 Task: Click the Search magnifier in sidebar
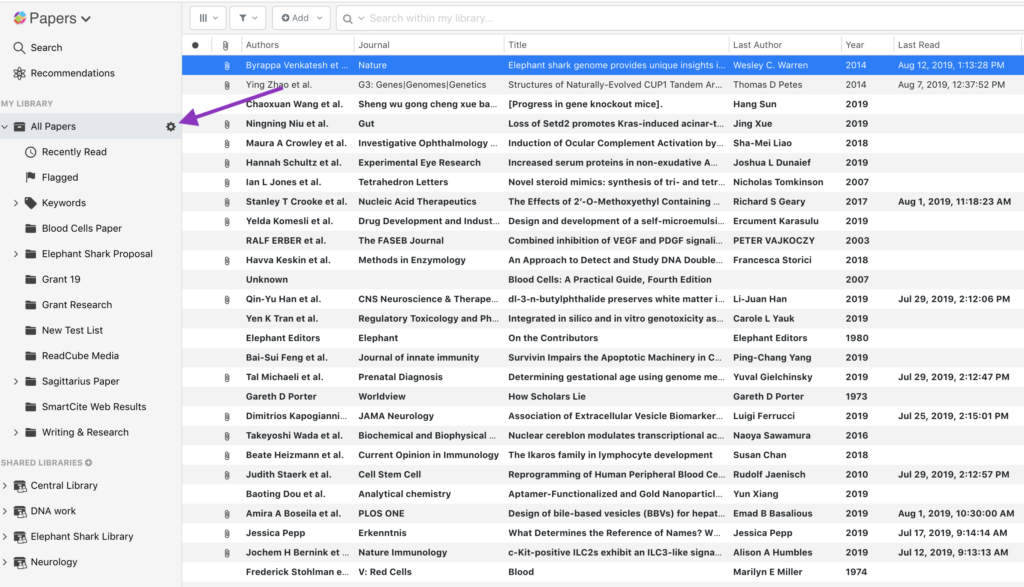[x=19, y=47]
